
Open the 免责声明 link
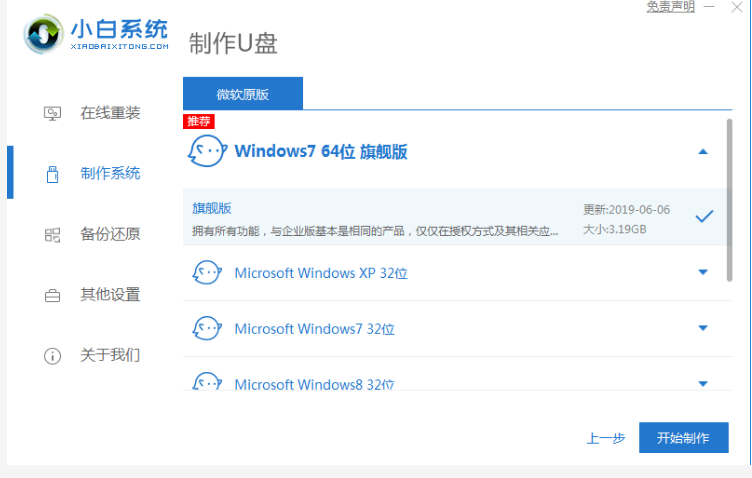click(672, 6)
